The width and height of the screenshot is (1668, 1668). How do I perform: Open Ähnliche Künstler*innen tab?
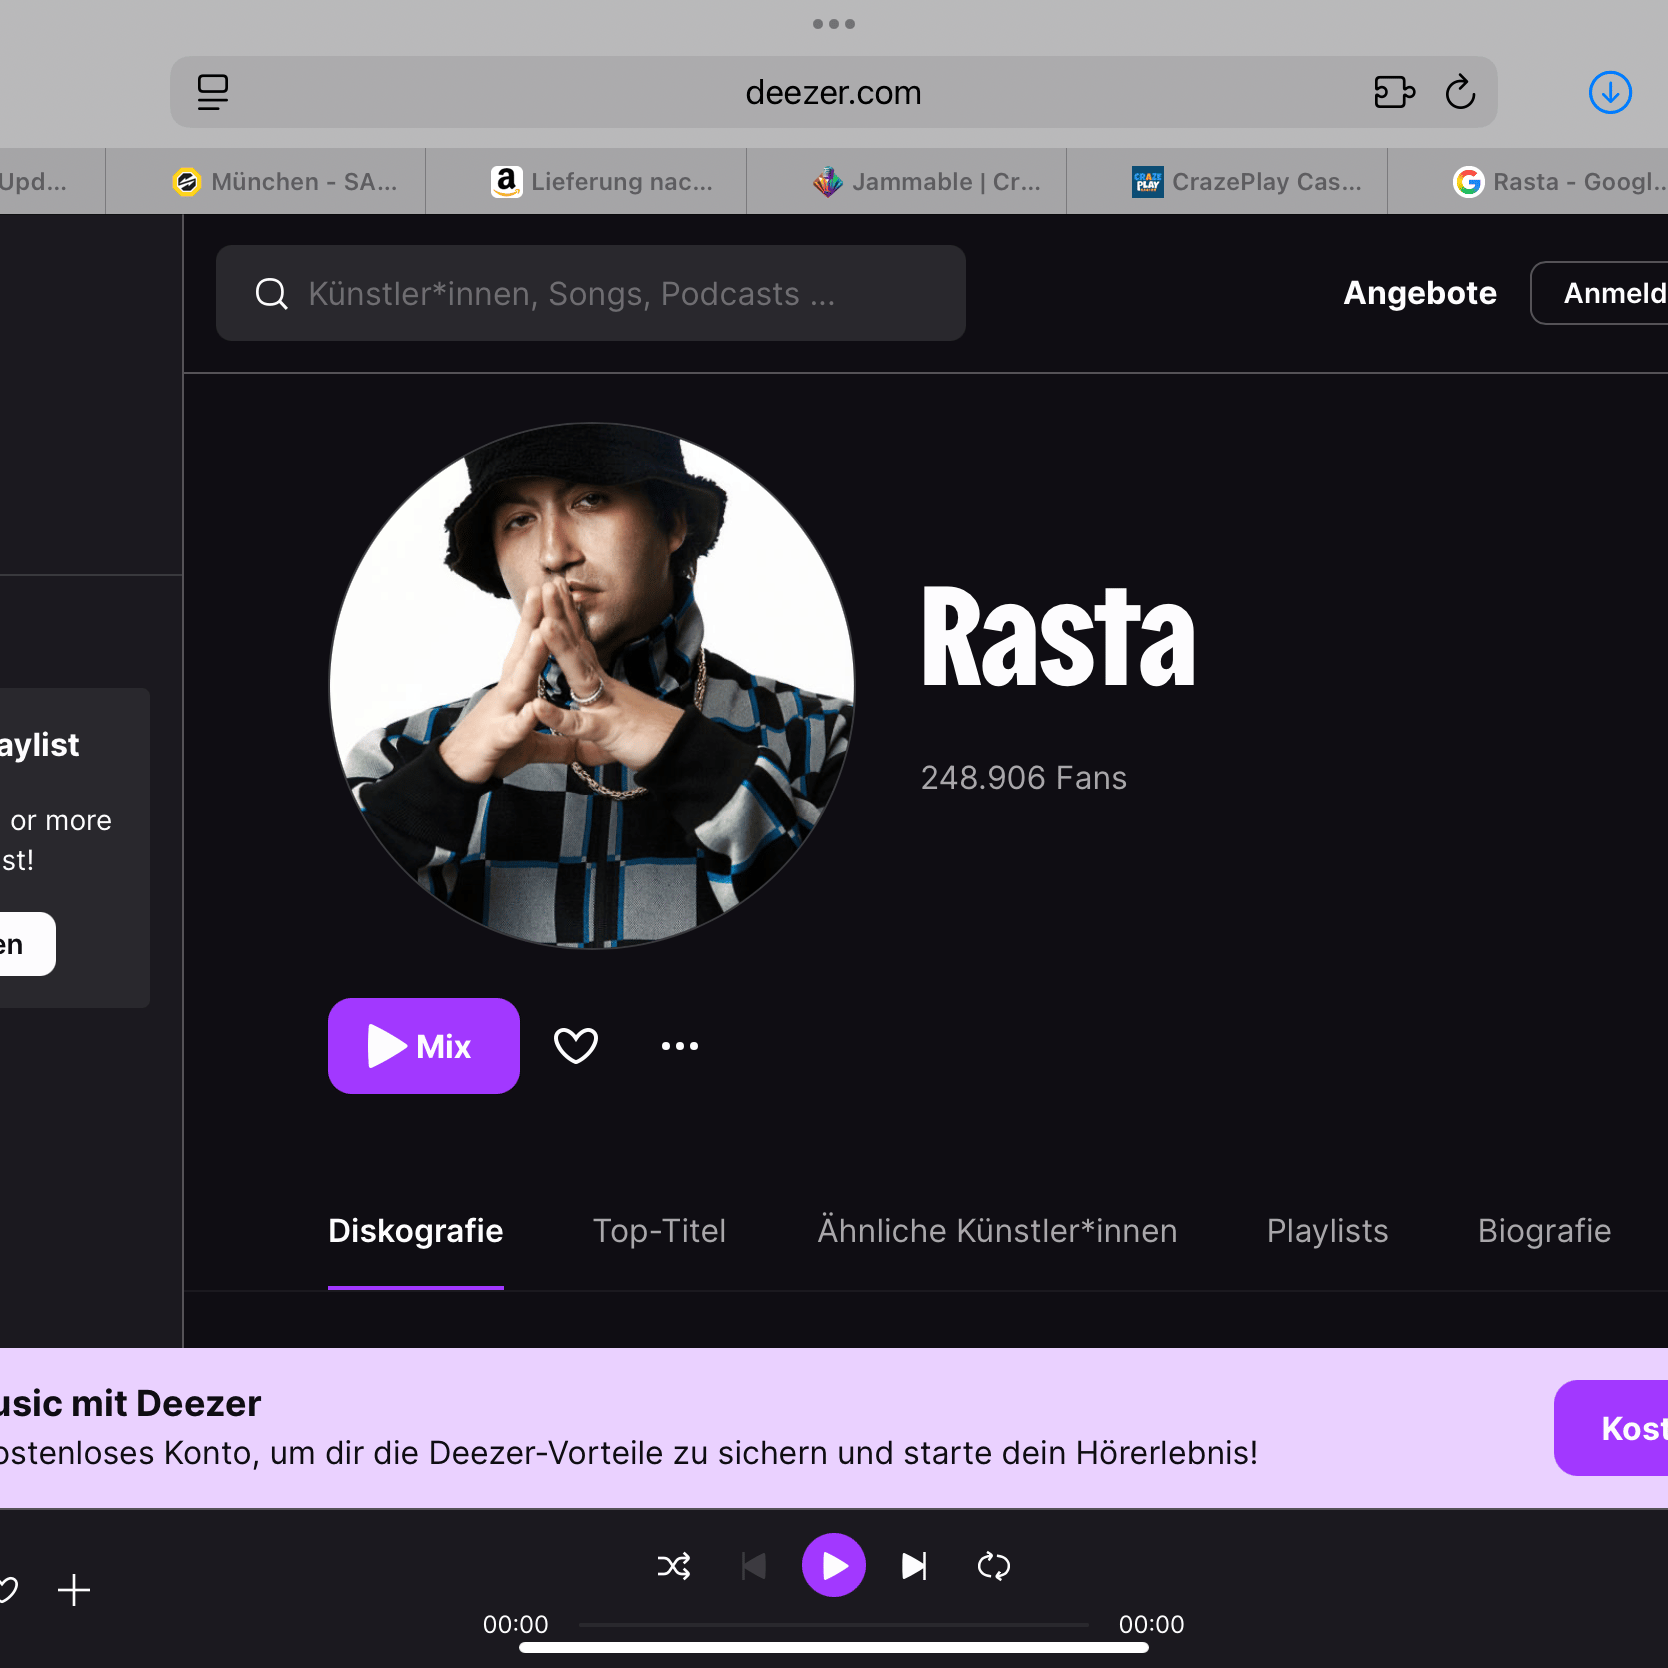(x=997, y=1231)
